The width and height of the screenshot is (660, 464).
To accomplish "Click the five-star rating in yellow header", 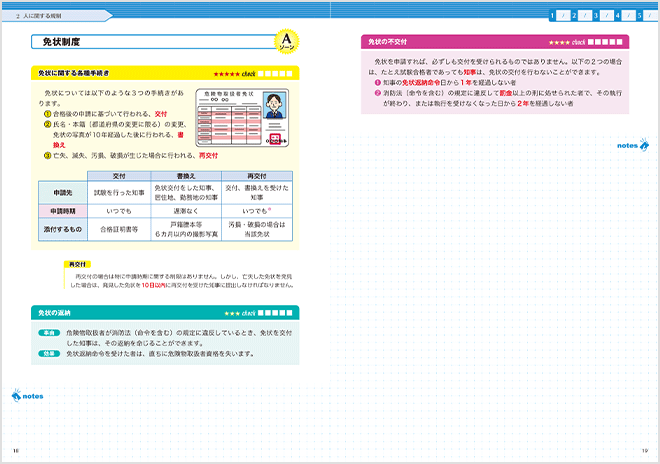I will 226,74.
